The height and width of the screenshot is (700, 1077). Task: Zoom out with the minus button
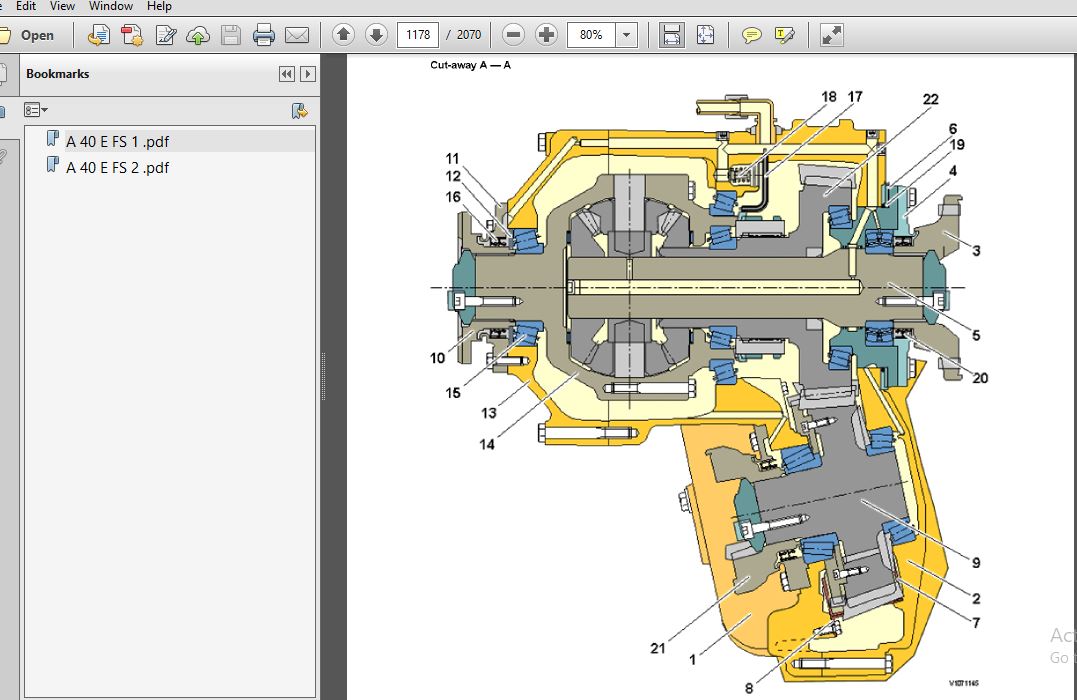pyautogui.click(x=513, y=34)
